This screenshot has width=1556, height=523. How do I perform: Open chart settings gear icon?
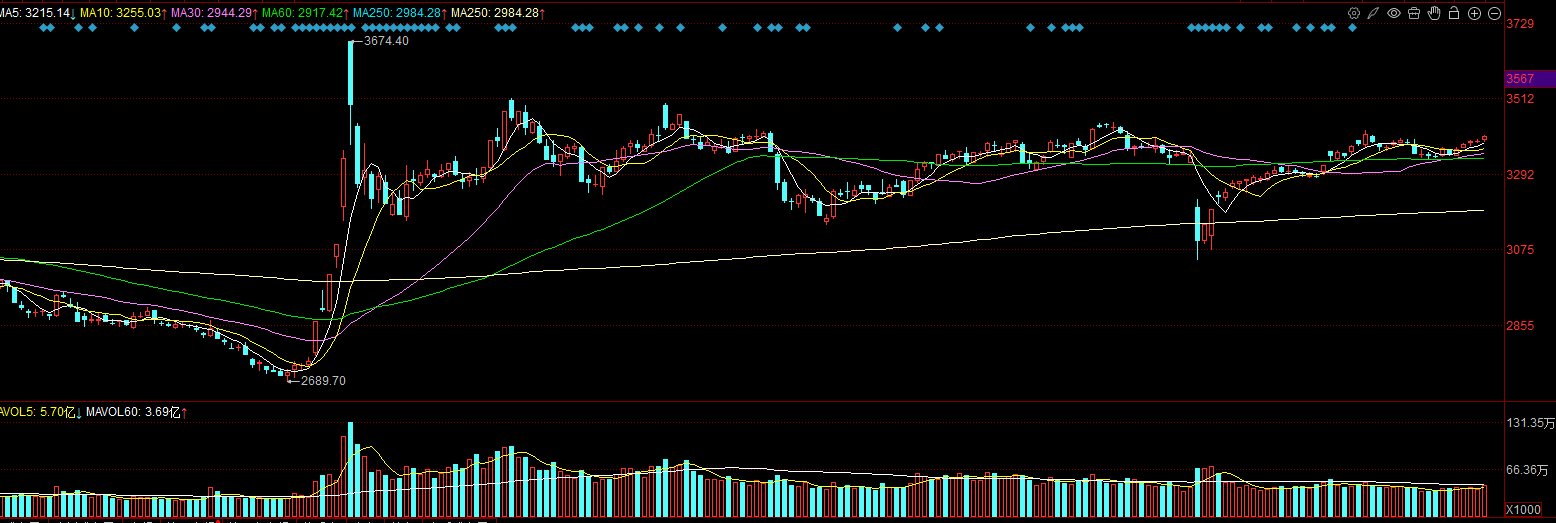coord(1354,13)
